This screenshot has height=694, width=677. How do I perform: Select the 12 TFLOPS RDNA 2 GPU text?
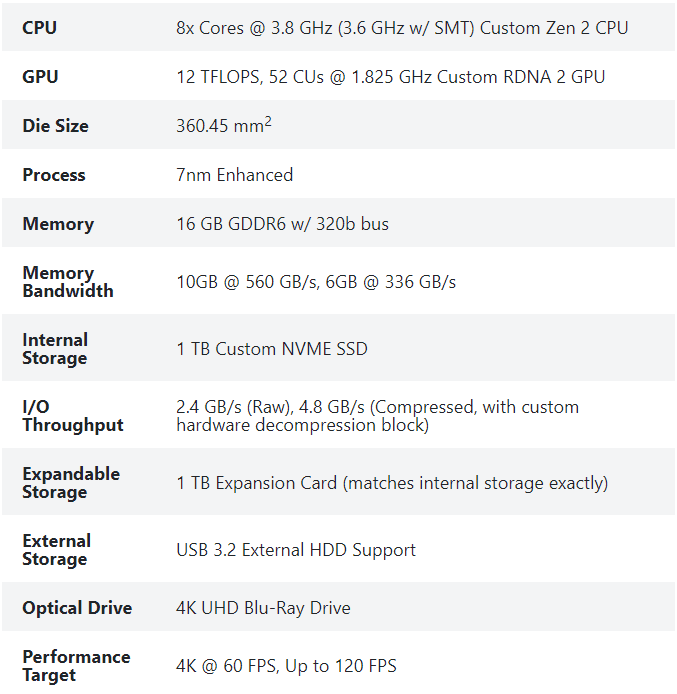coord(390,77)
